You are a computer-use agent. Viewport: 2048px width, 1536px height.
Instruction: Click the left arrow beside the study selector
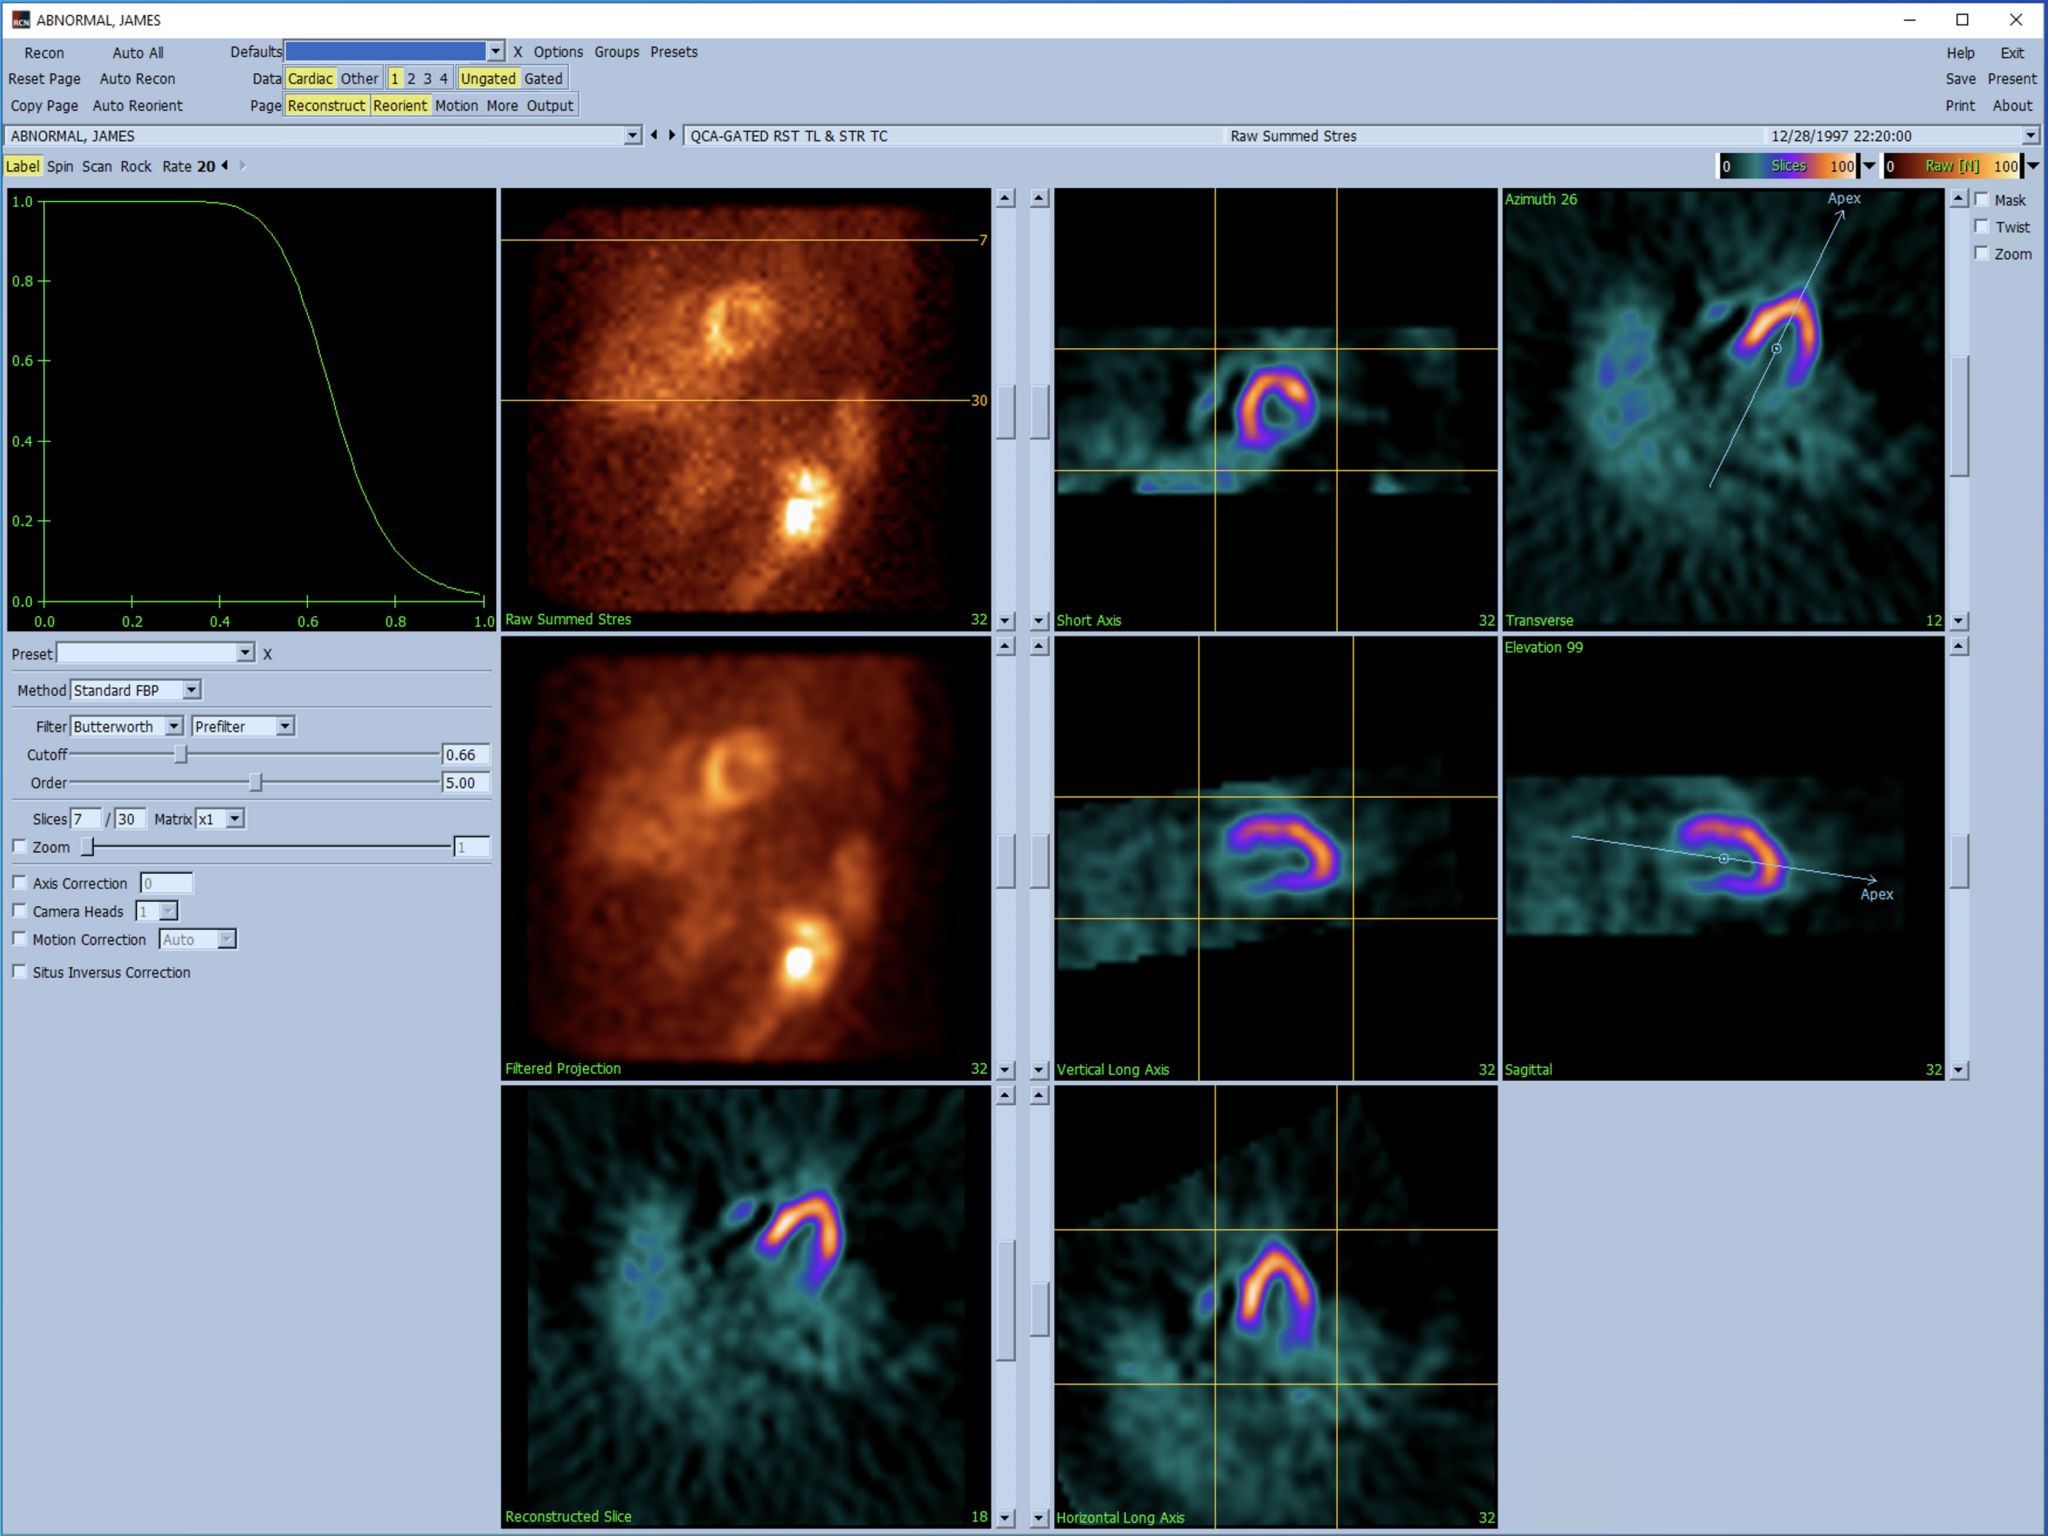(655, 136)
